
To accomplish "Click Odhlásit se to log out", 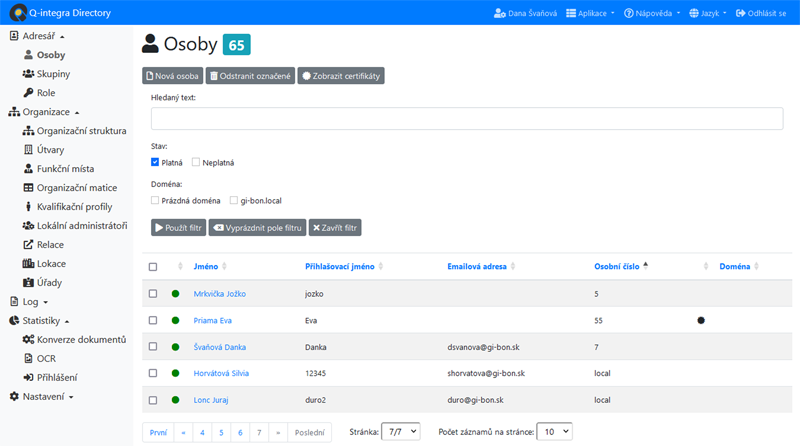I will point(761,13).
